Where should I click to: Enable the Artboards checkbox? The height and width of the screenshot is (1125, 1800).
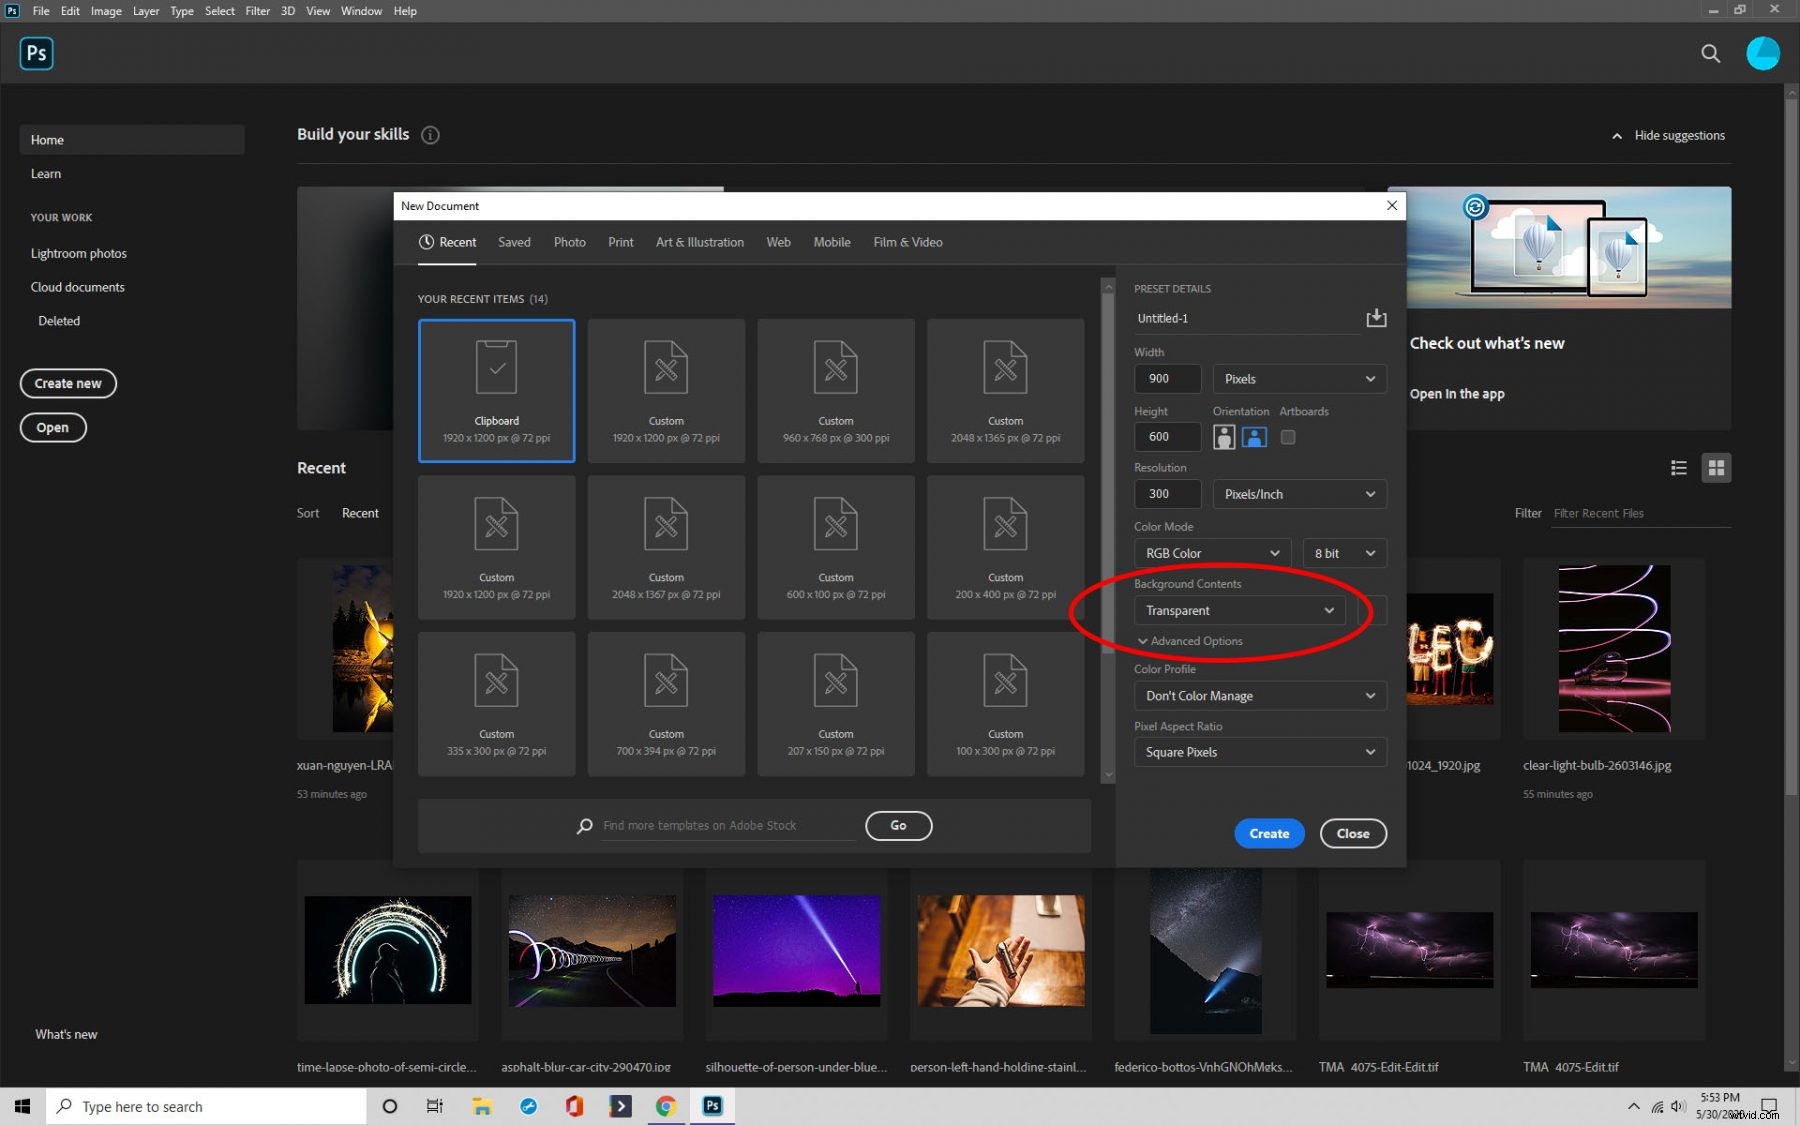[x=1288, y=437]
